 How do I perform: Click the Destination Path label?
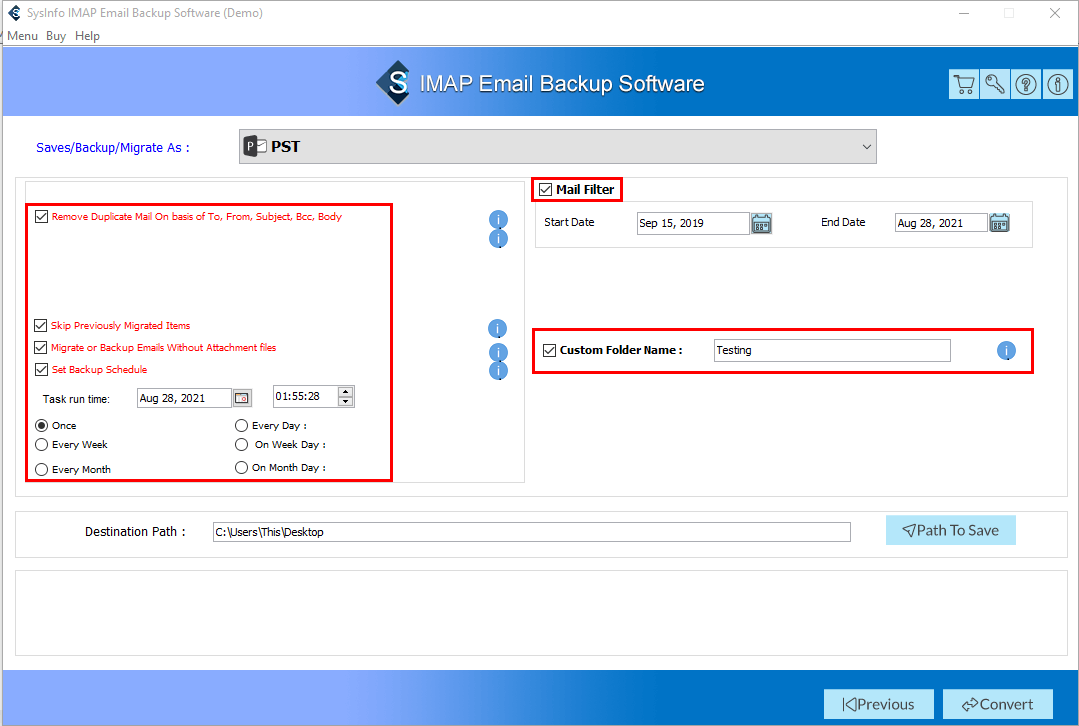point(136,531)
